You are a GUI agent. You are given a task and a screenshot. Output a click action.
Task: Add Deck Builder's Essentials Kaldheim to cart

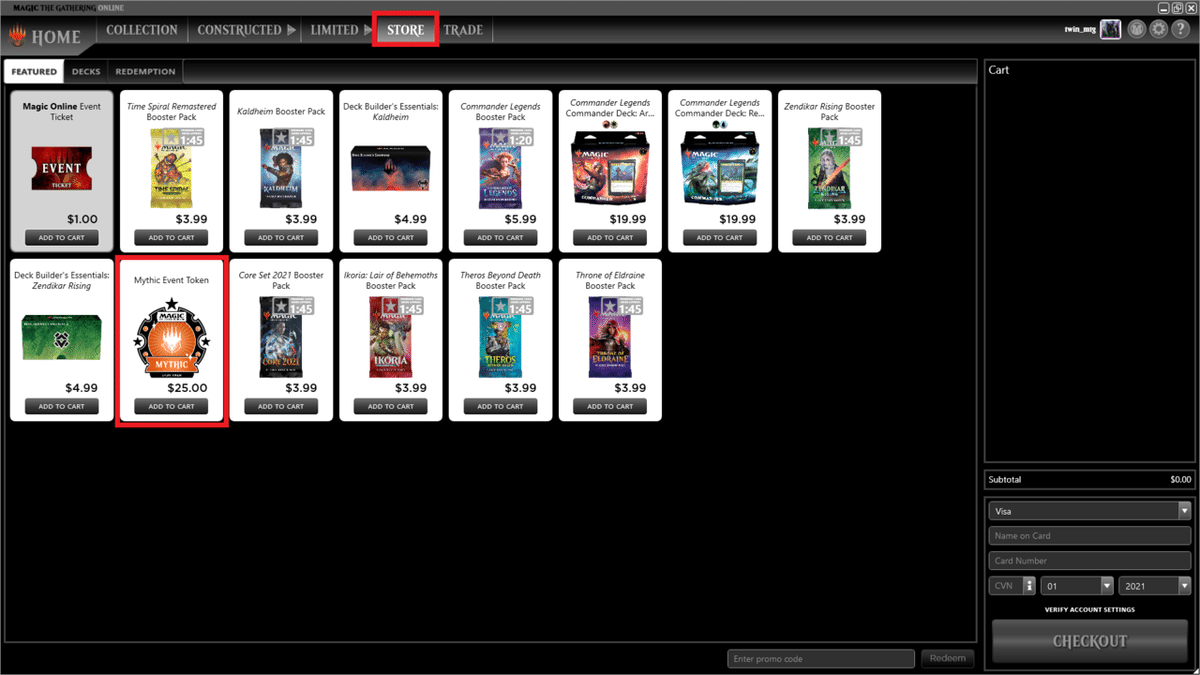tap(391, 238)
